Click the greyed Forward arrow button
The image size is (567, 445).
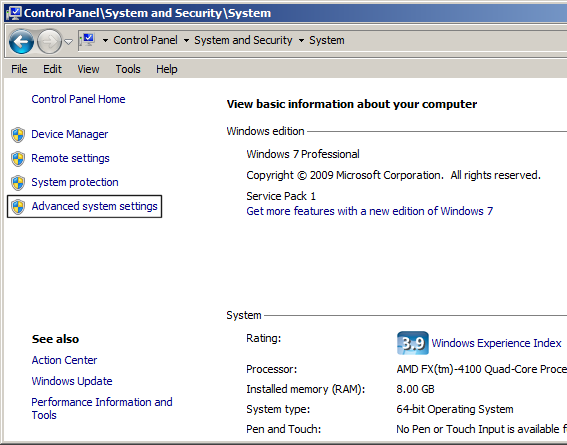point(49,42)
